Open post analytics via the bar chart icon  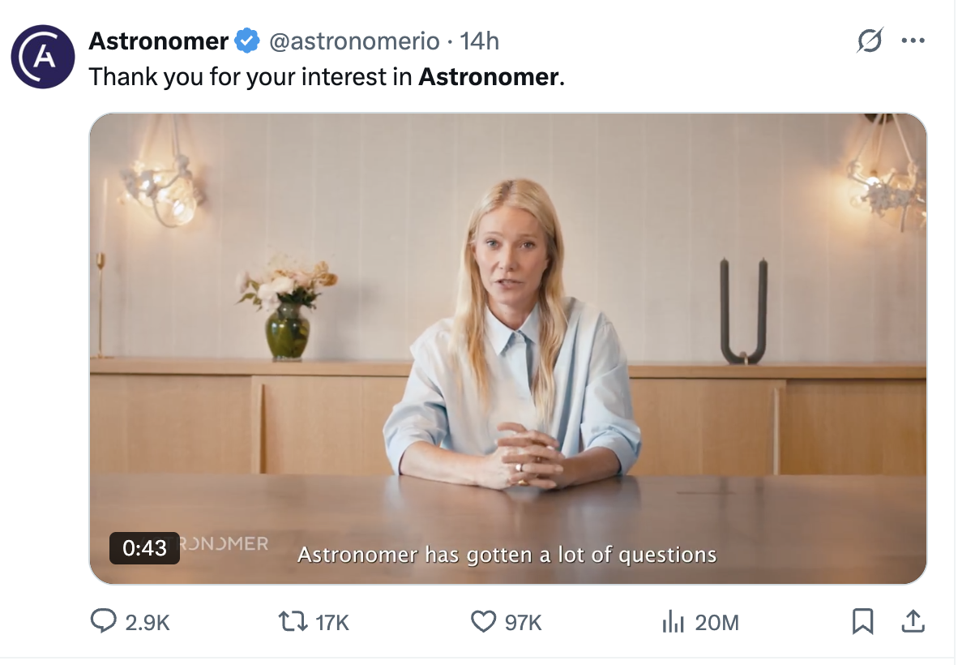tap(671, 622)
